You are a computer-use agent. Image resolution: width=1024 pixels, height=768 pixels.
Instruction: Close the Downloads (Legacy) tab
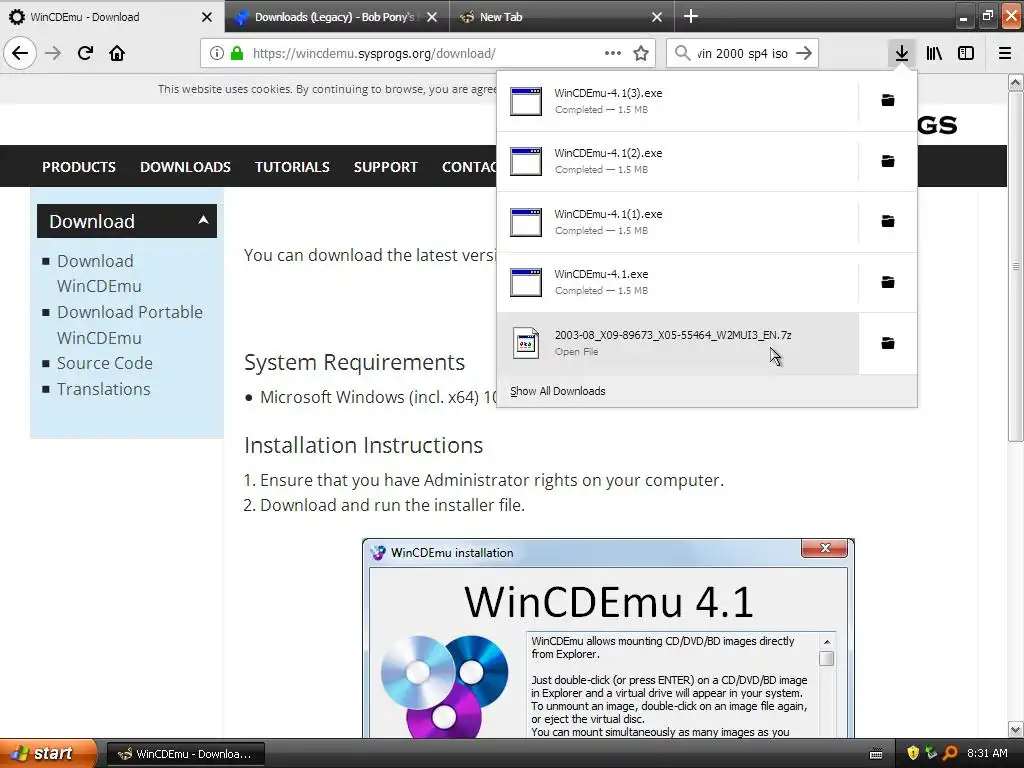(432, 17)
